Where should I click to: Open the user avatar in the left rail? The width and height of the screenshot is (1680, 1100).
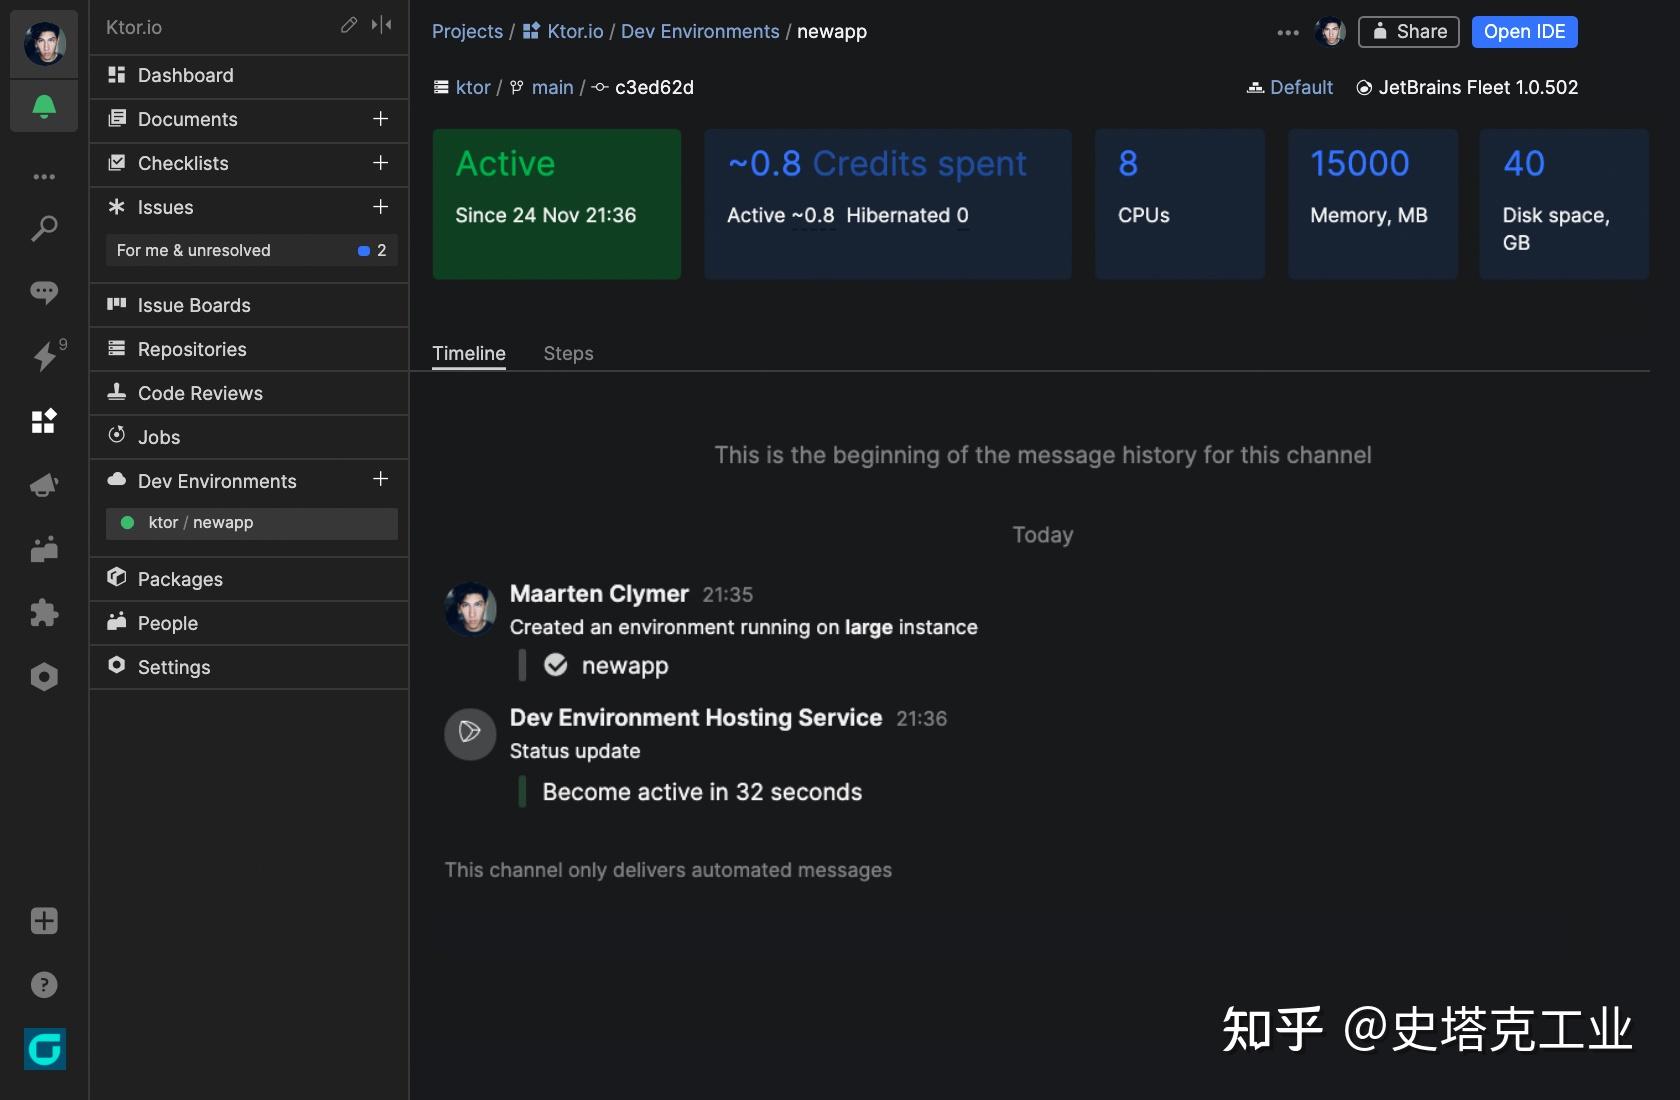click(x=44, y=43)
